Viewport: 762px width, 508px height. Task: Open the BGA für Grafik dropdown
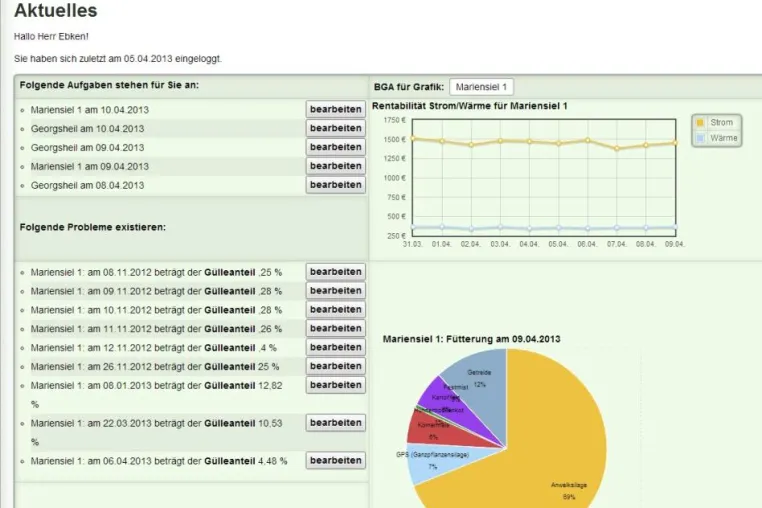coord(481,87)
